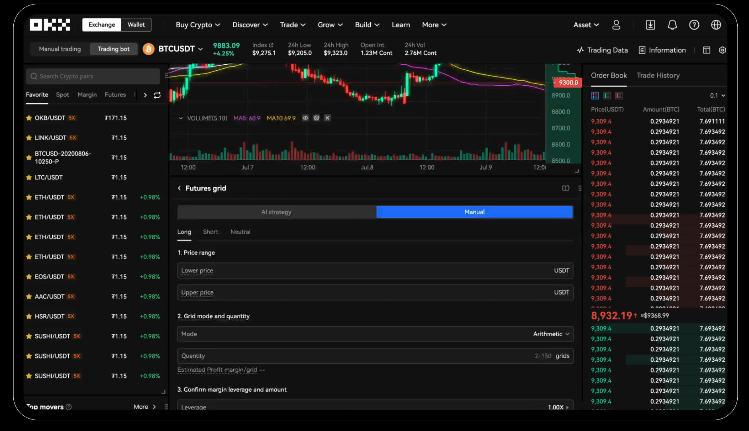Image resolution: width=749 pixels, height=431 pixels.
Task: Select the Manual strategy button
Action: click(475, 212)
